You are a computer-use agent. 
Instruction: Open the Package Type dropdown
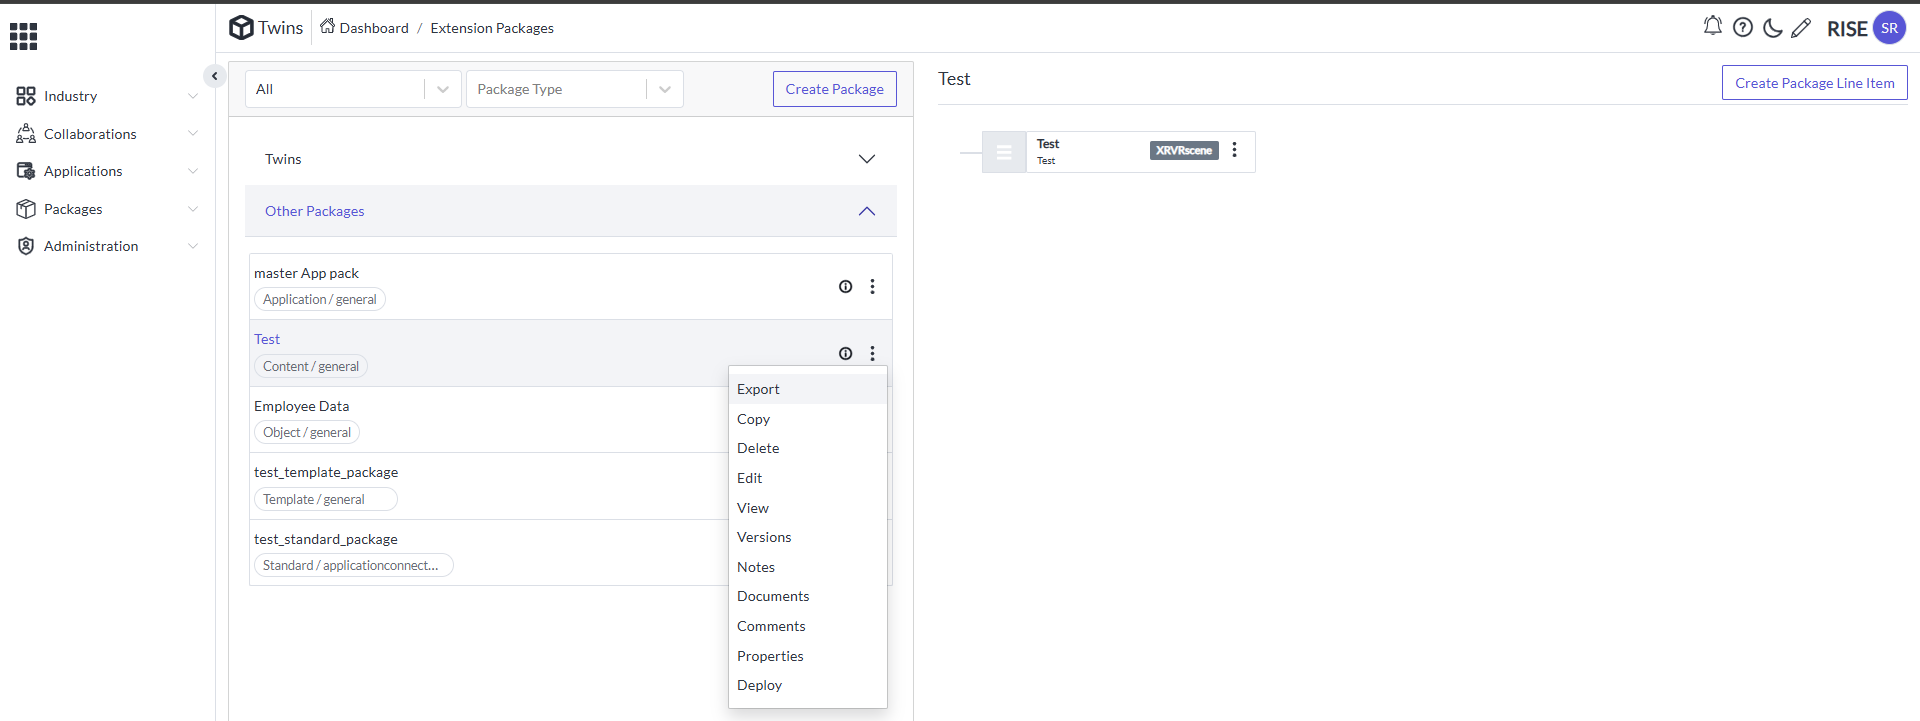click(x=575, y=89)
